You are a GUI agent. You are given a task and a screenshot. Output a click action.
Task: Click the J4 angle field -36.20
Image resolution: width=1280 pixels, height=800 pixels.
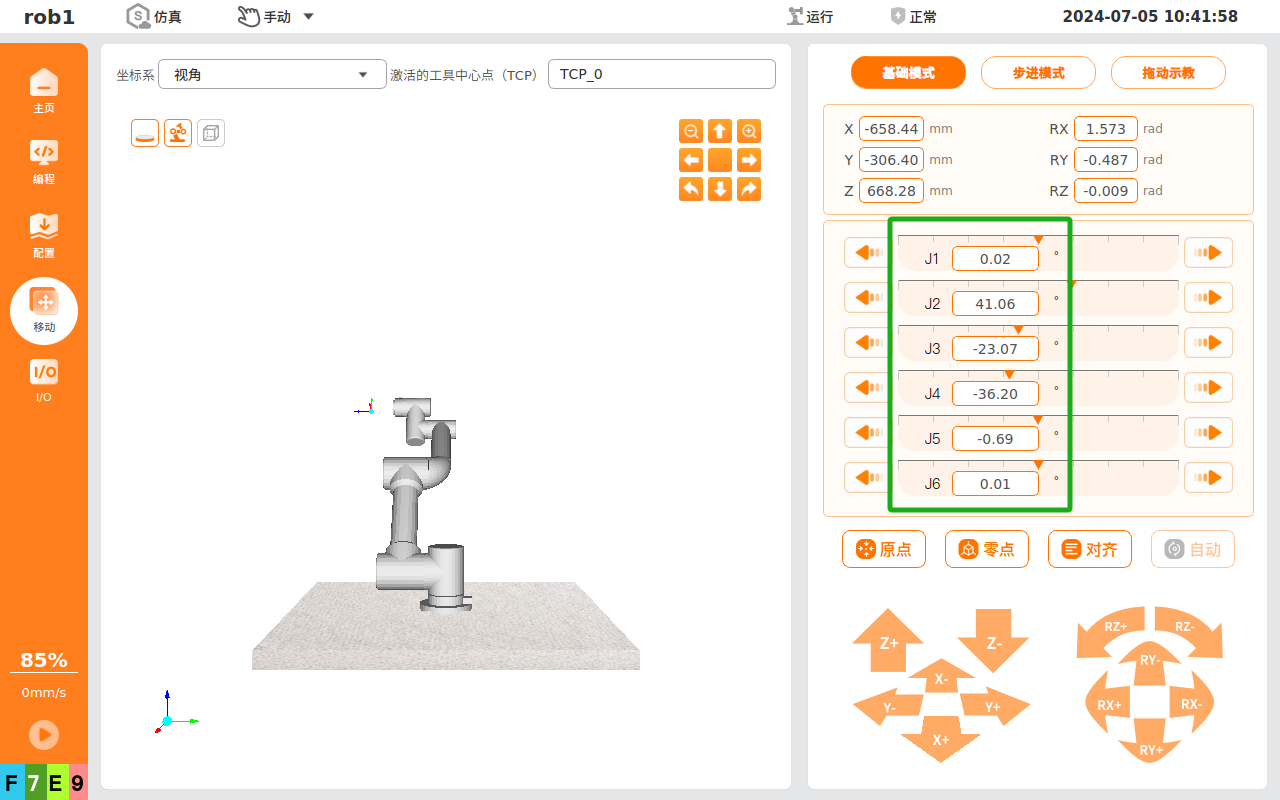tap(995, 394)
